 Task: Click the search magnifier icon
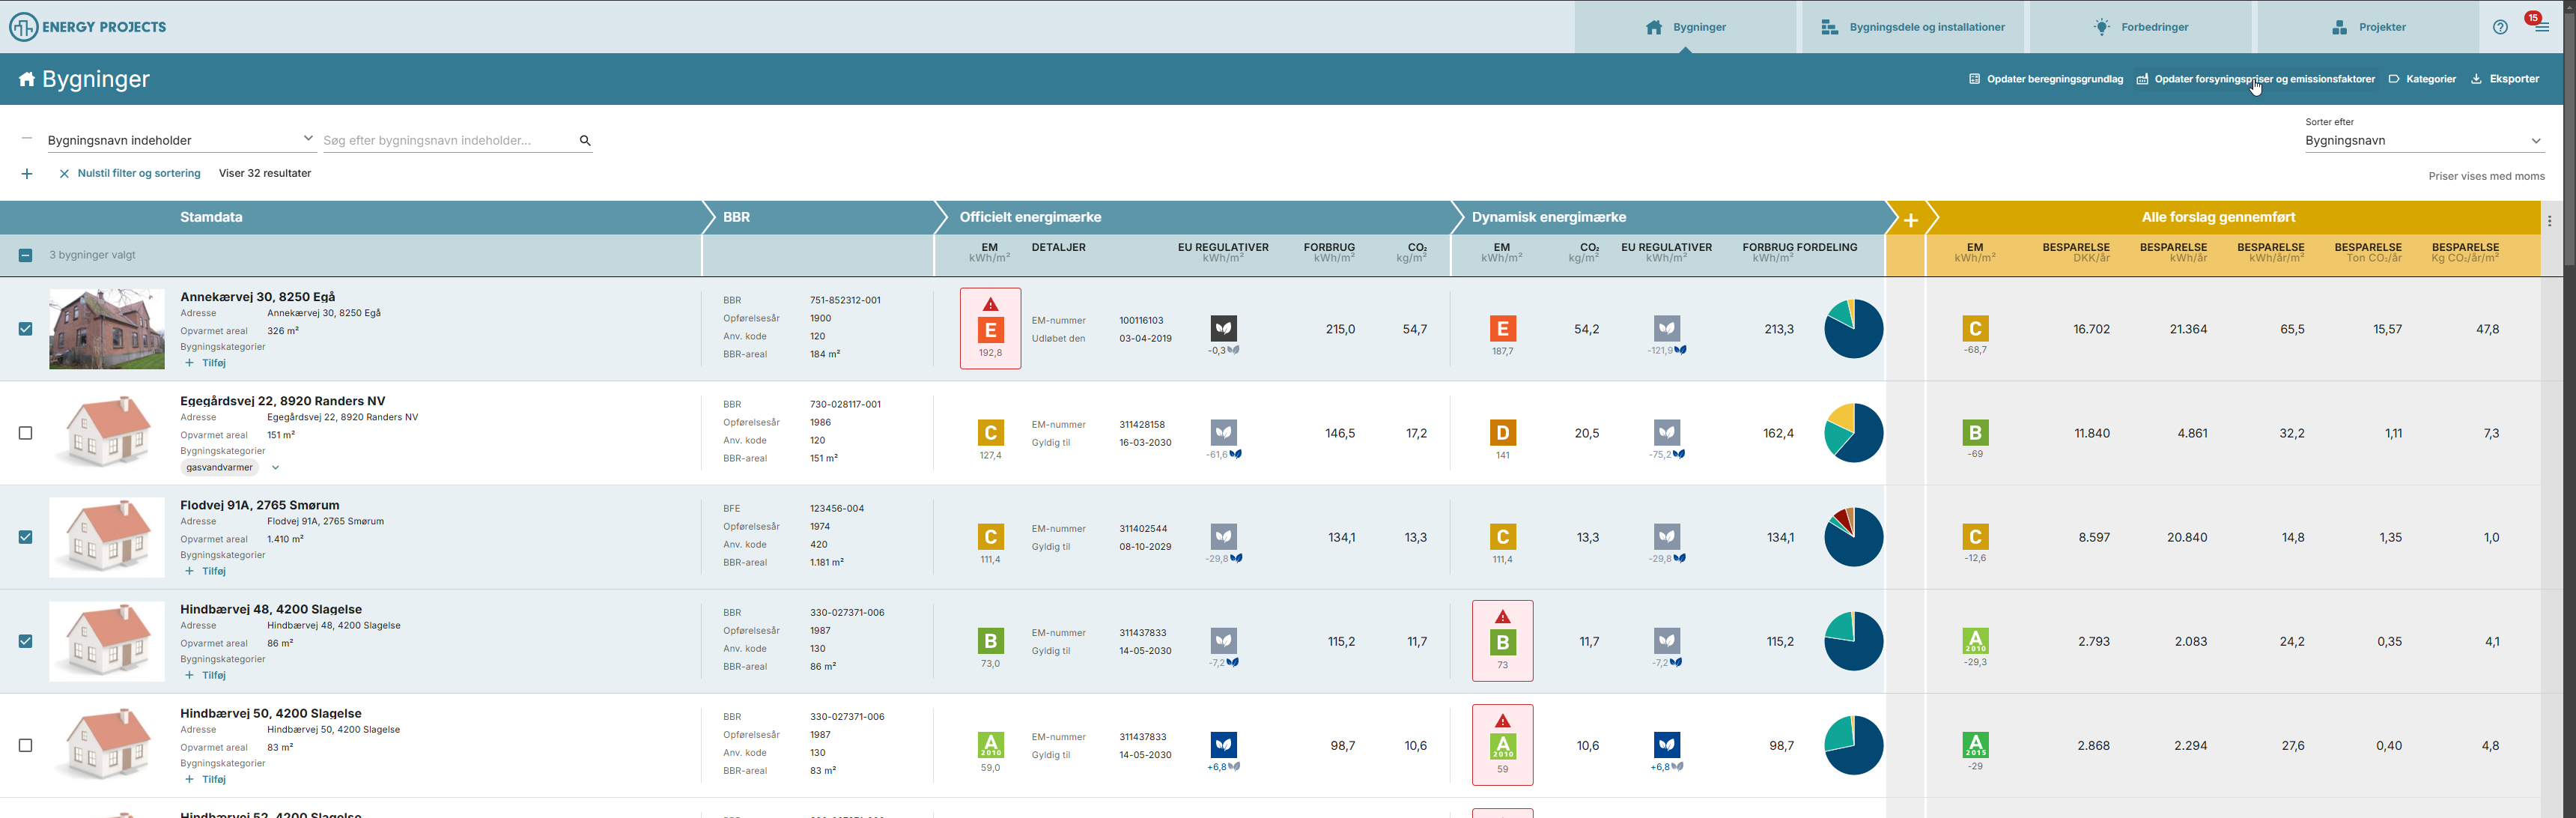[x=585, y=141]
